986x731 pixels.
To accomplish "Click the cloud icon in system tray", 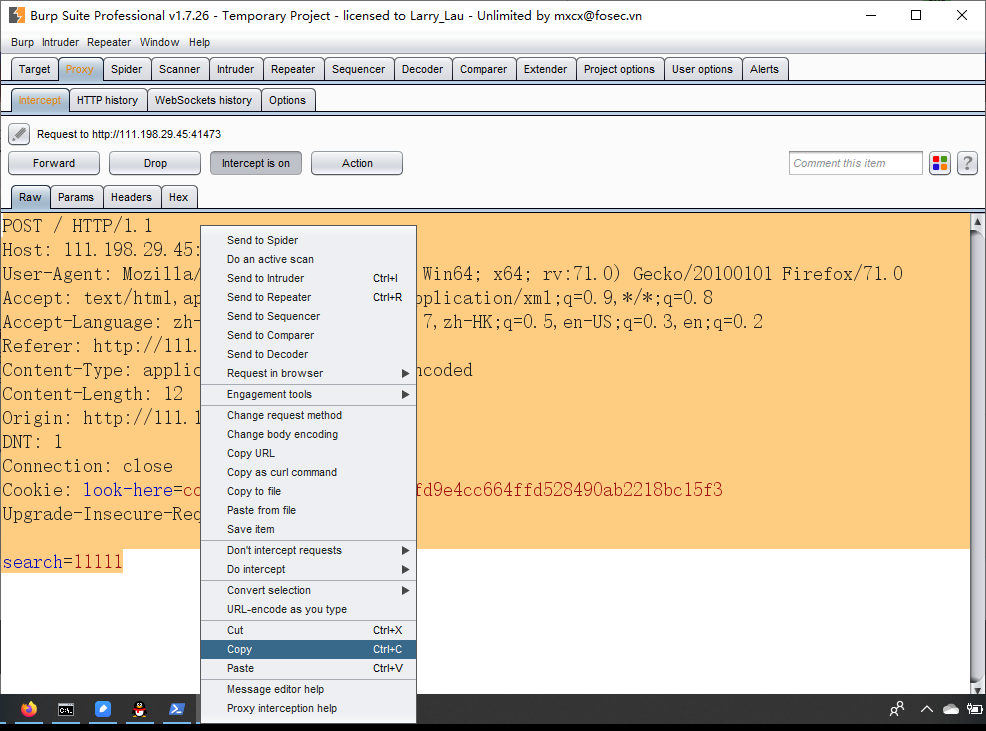I will 951,709.
